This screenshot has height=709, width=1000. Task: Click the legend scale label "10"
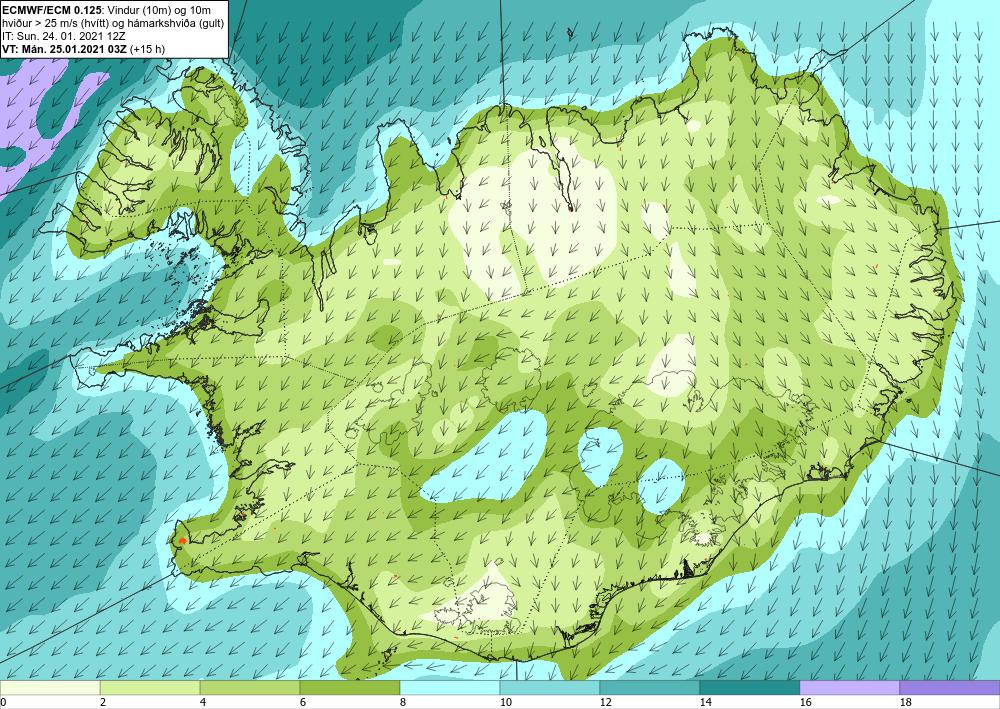(x=505, y=702)
